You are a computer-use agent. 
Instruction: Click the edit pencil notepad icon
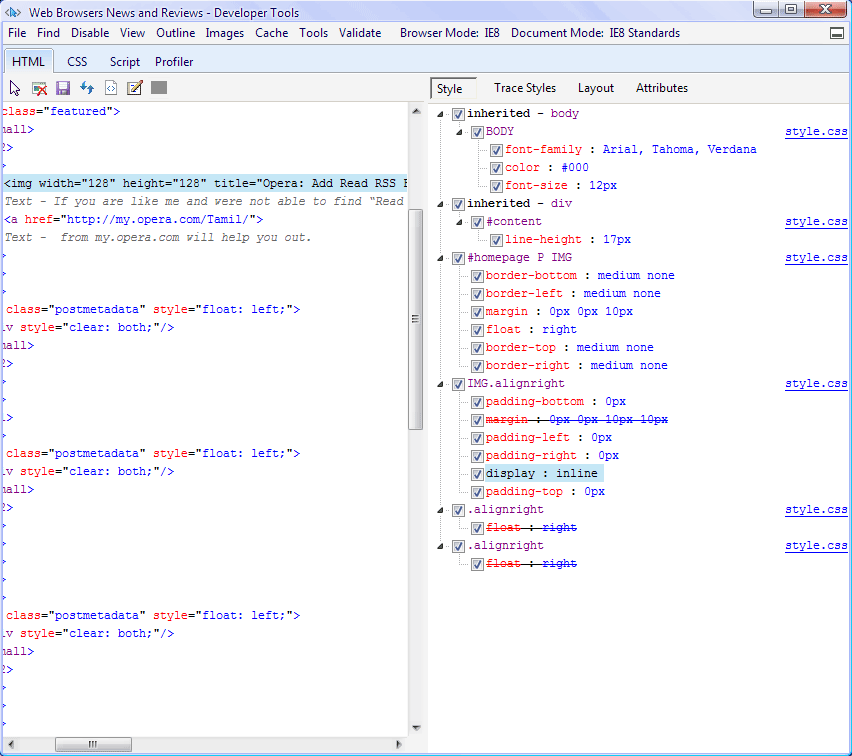click(x=135, y=88)
